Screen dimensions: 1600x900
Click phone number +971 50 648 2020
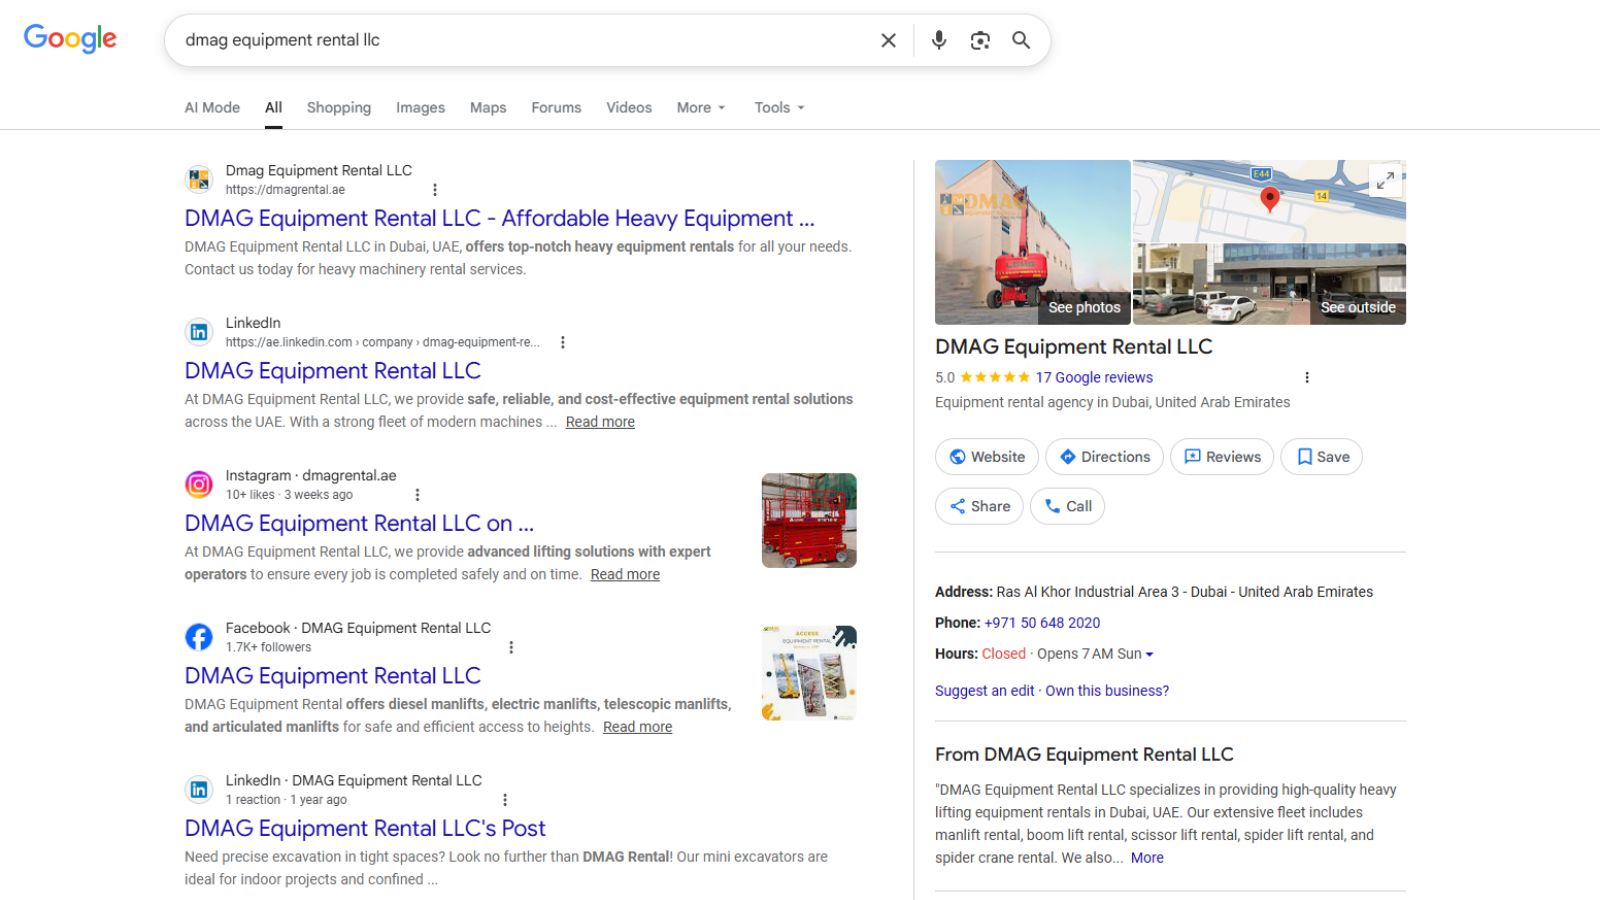[1042, 623]
